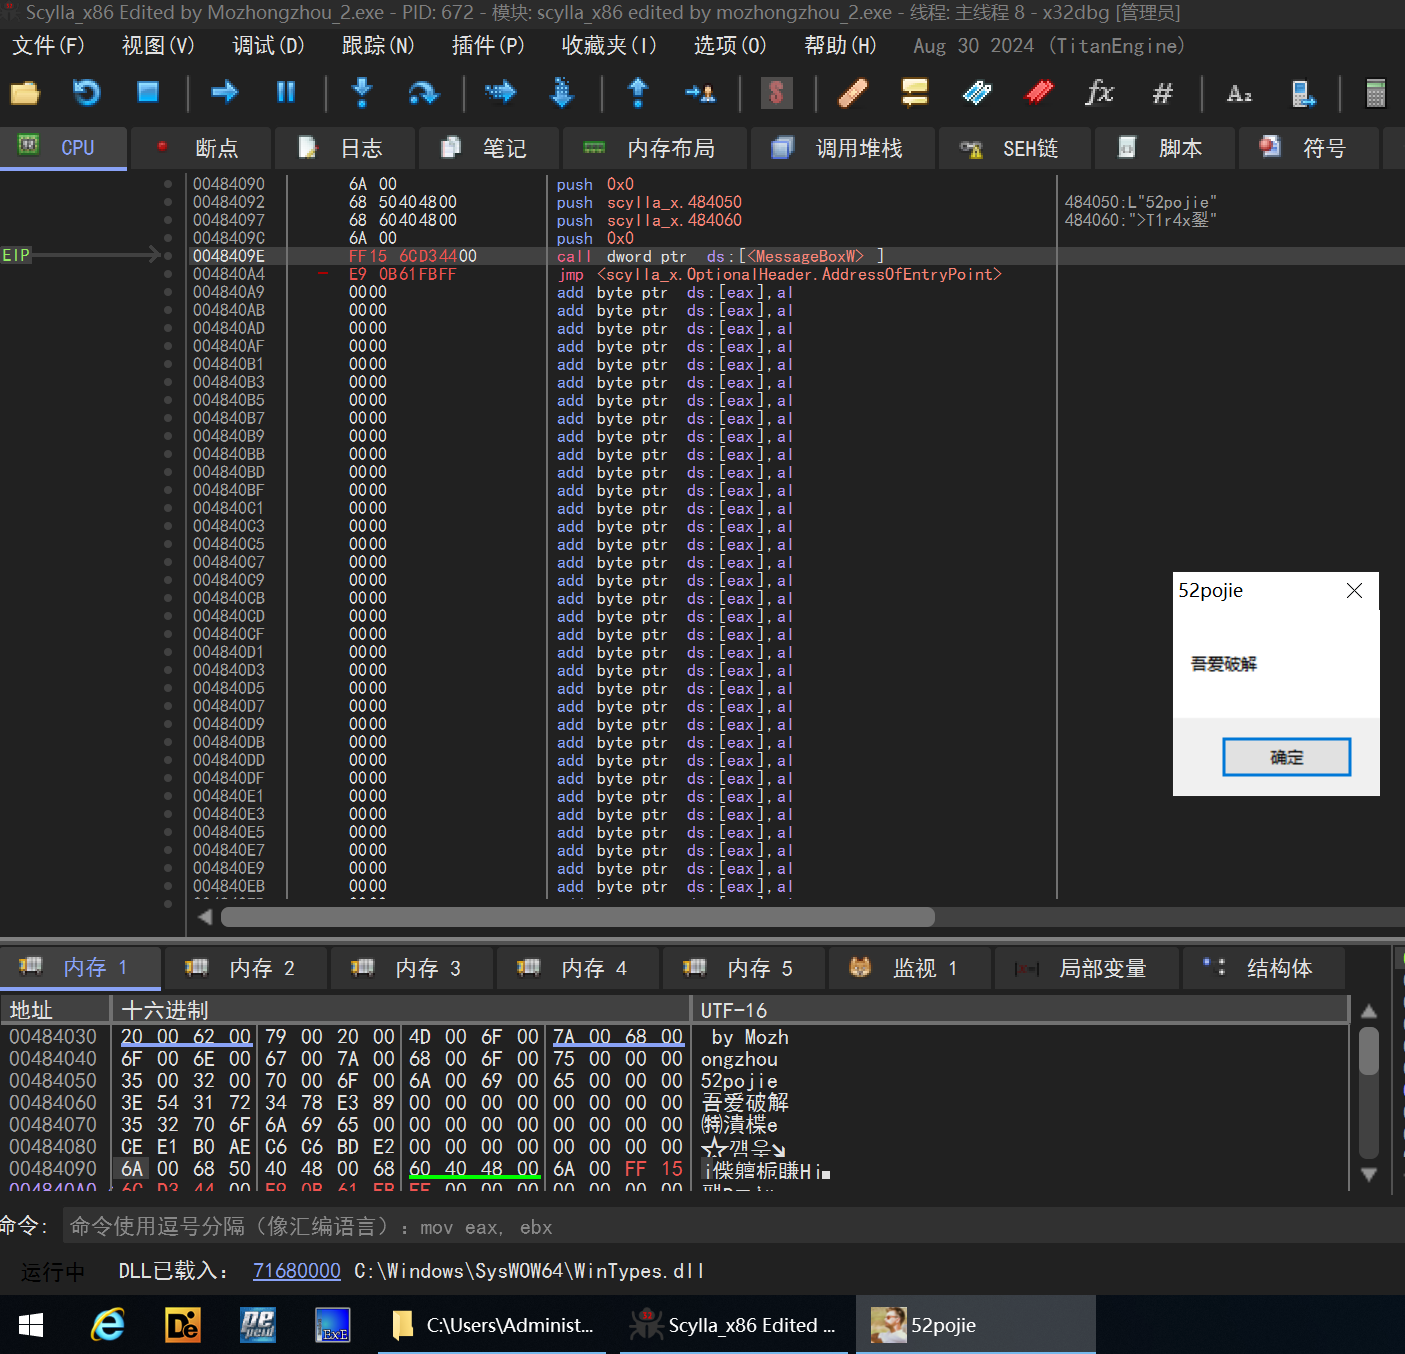Restart the debugged program via toolbar icon
The width and height of the screenshot is (1405, 1354).
click(87, 93)
